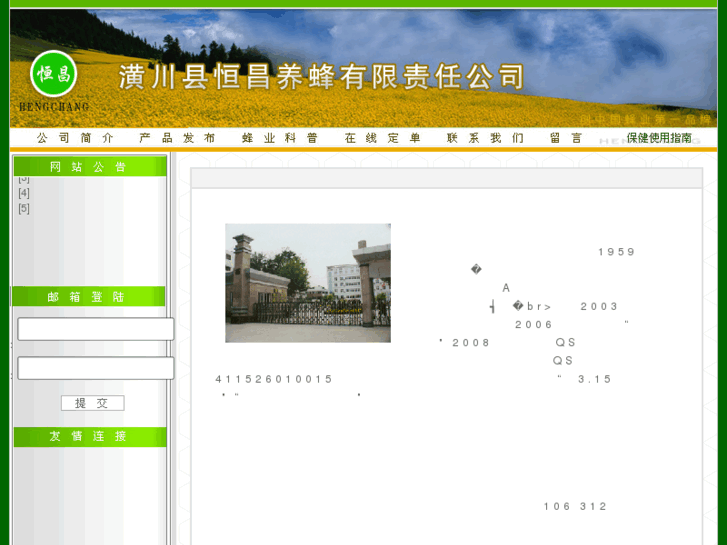Select announcement item [4]
Screen dimensions: 727x545
(24, 193)
